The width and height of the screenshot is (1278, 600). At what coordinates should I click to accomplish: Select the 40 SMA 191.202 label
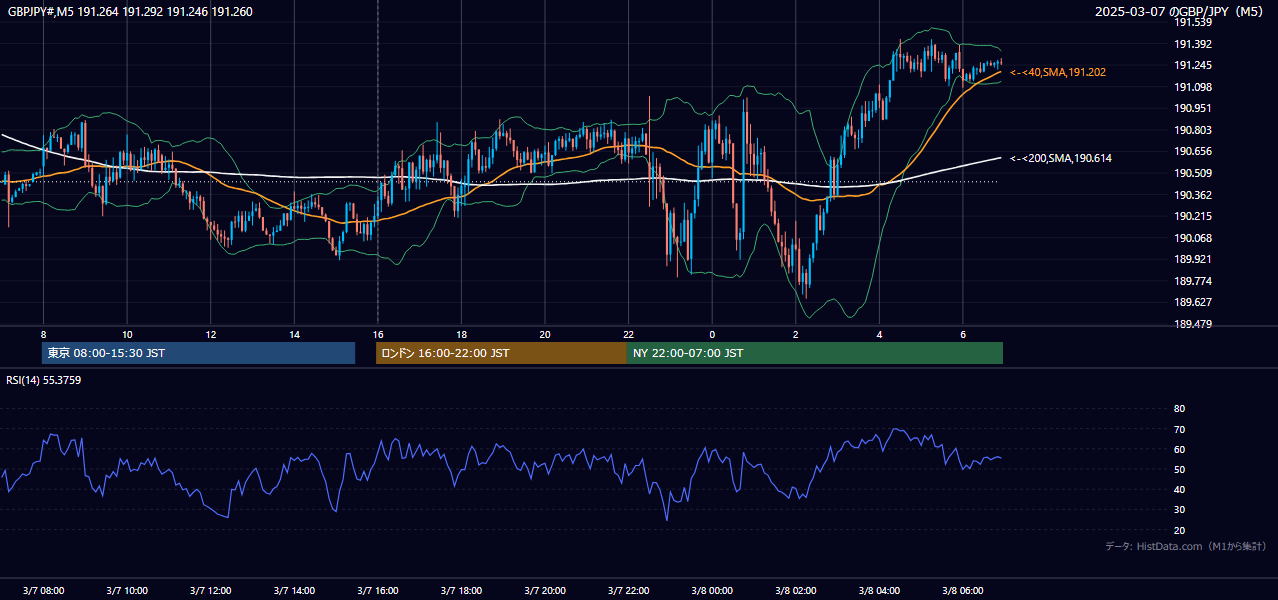point(1058,72)
